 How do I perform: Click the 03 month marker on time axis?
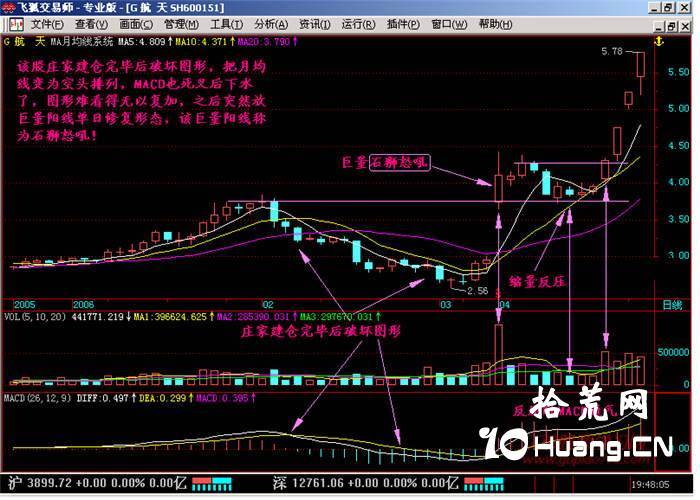446,304
